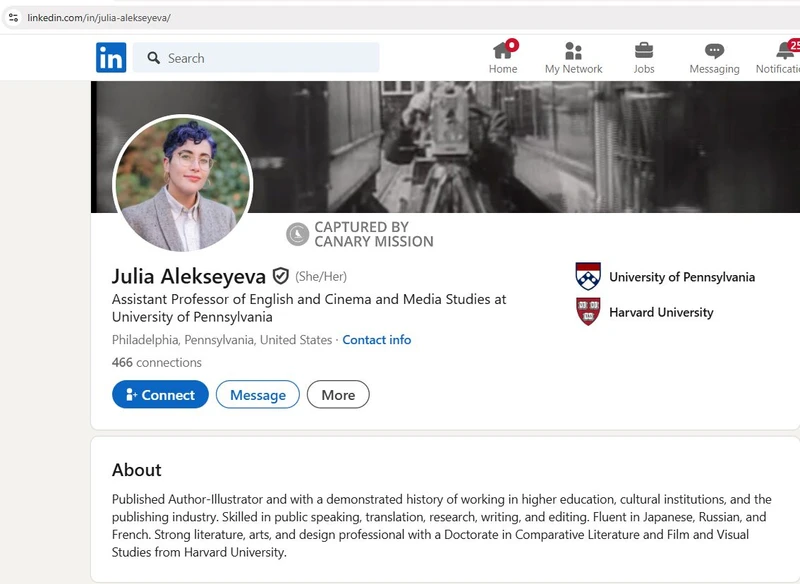Viewport: 800px width, 584px height.
Task: Open the More options dropdown
Action: pos(338,395)
